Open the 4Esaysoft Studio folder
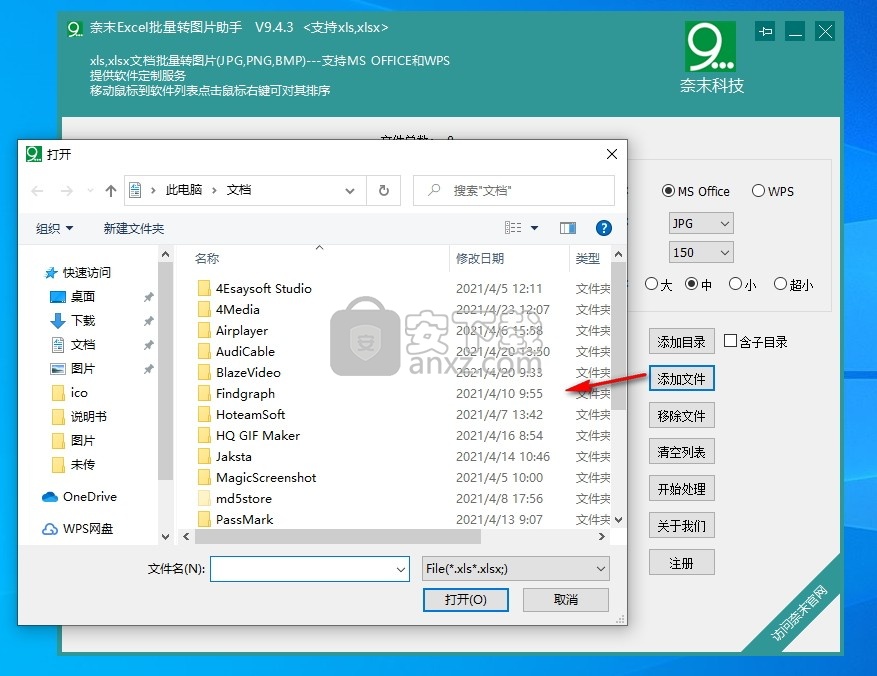The image size is (877, 676). tap(263, 289)
